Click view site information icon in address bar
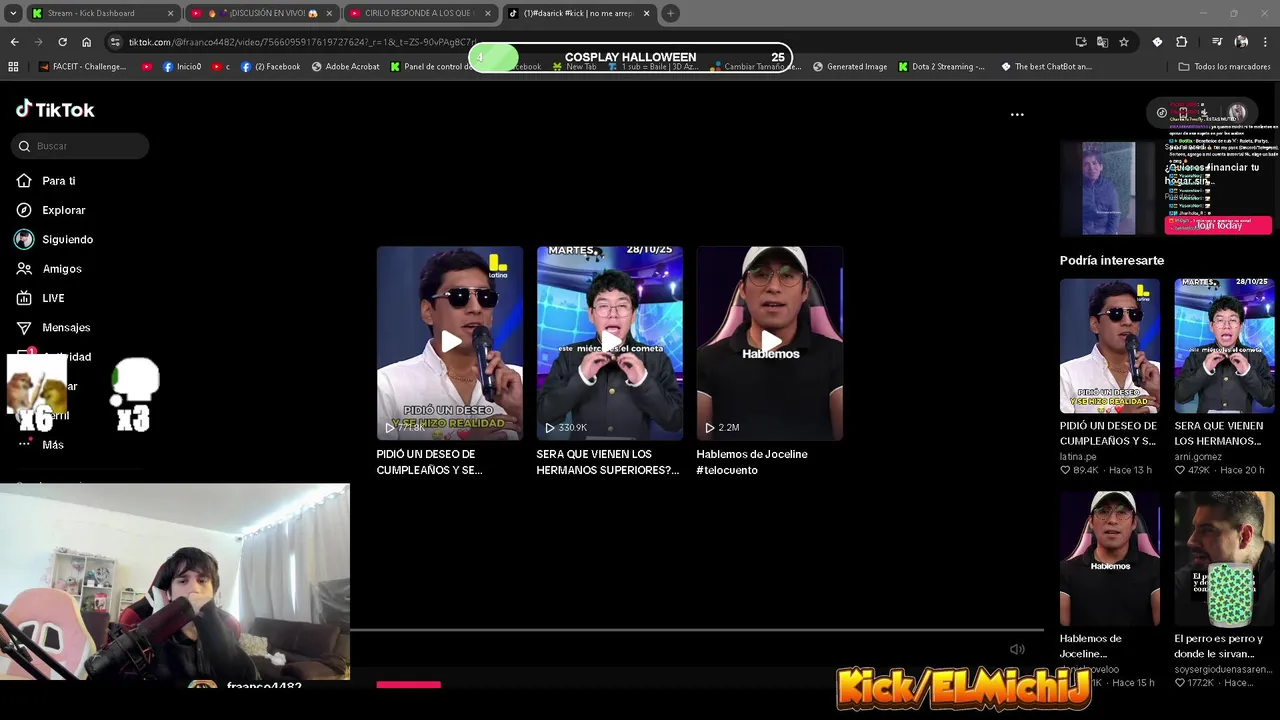 coord(116,42)
